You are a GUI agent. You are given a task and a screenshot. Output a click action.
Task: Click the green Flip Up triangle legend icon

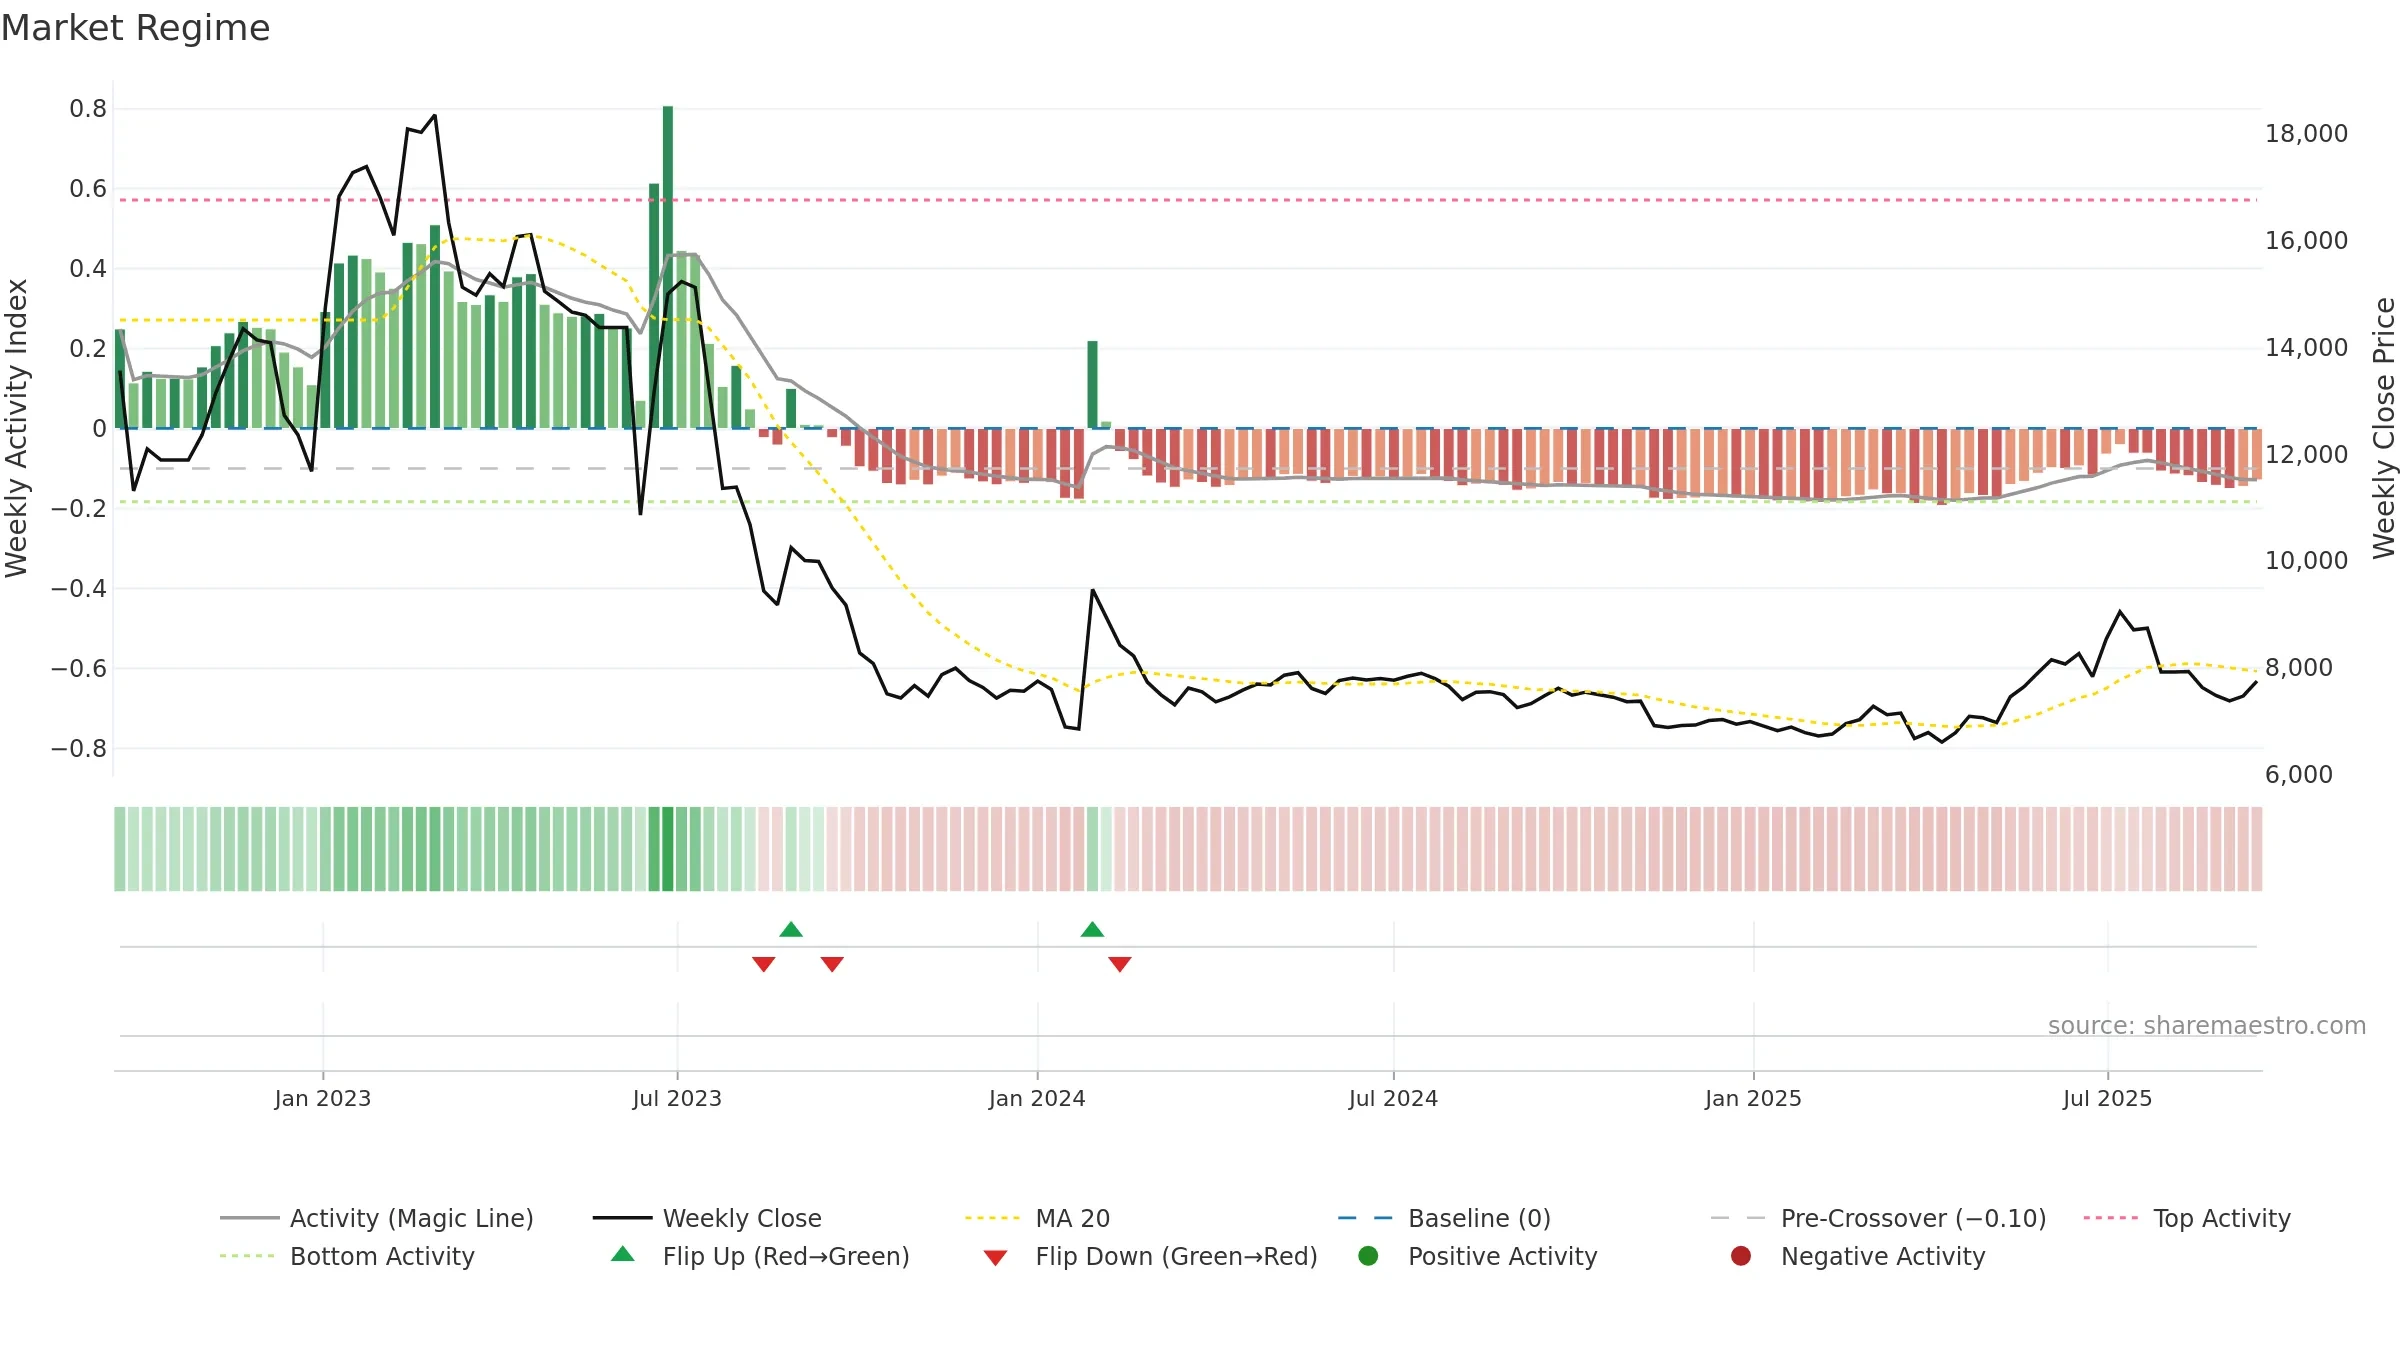pyautogui.click(x=622, y=1254)
